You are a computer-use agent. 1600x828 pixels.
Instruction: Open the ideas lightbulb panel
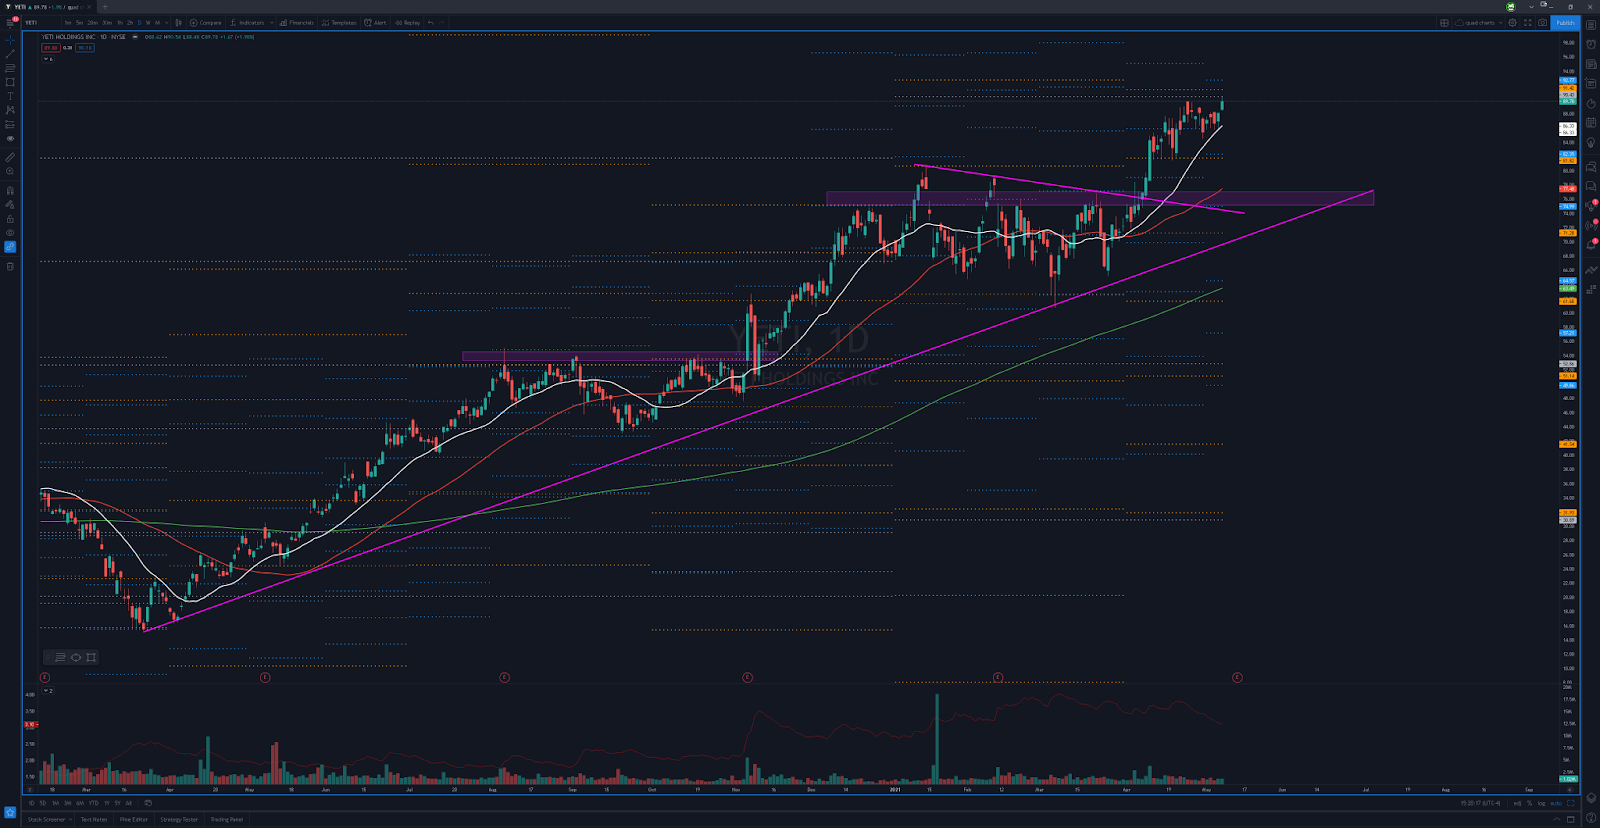(x=1591, y=143)
